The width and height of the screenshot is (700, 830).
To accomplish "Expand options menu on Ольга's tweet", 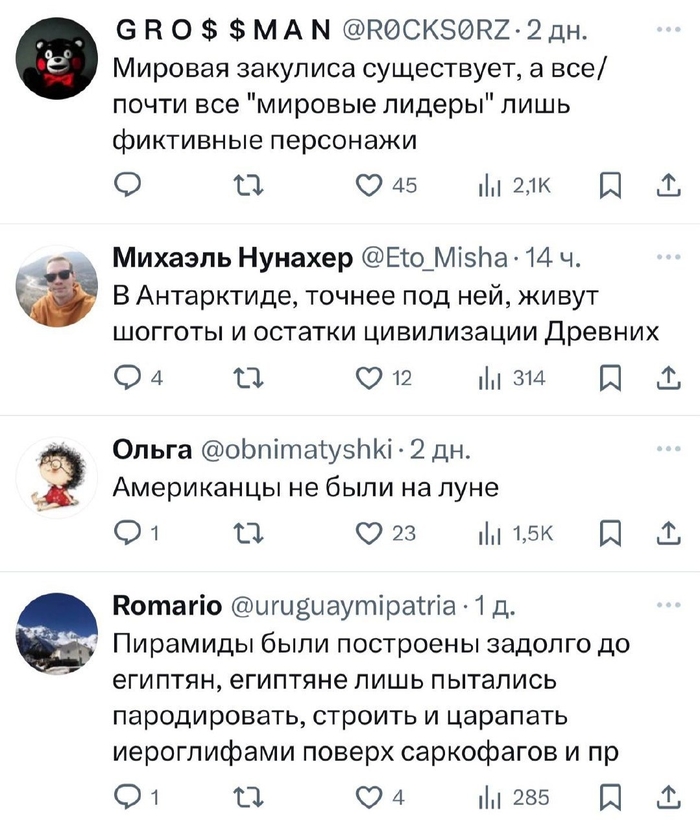I will point(666,450).
